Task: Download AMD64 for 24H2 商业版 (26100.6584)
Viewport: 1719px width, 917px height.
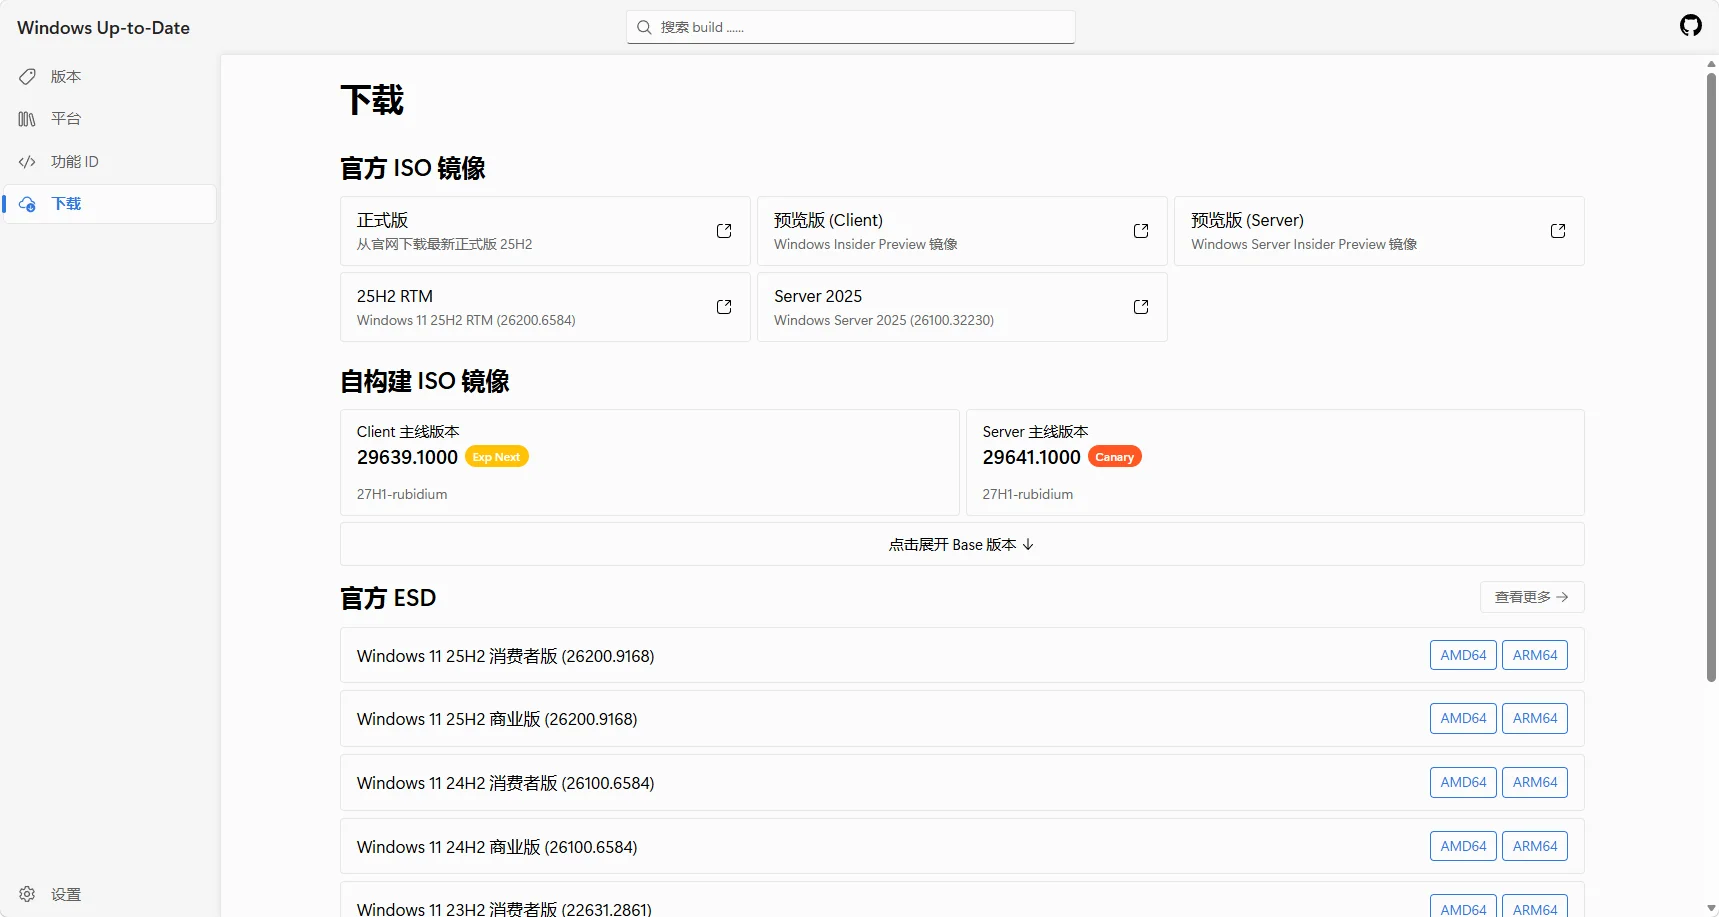Action: [1463, 846]
